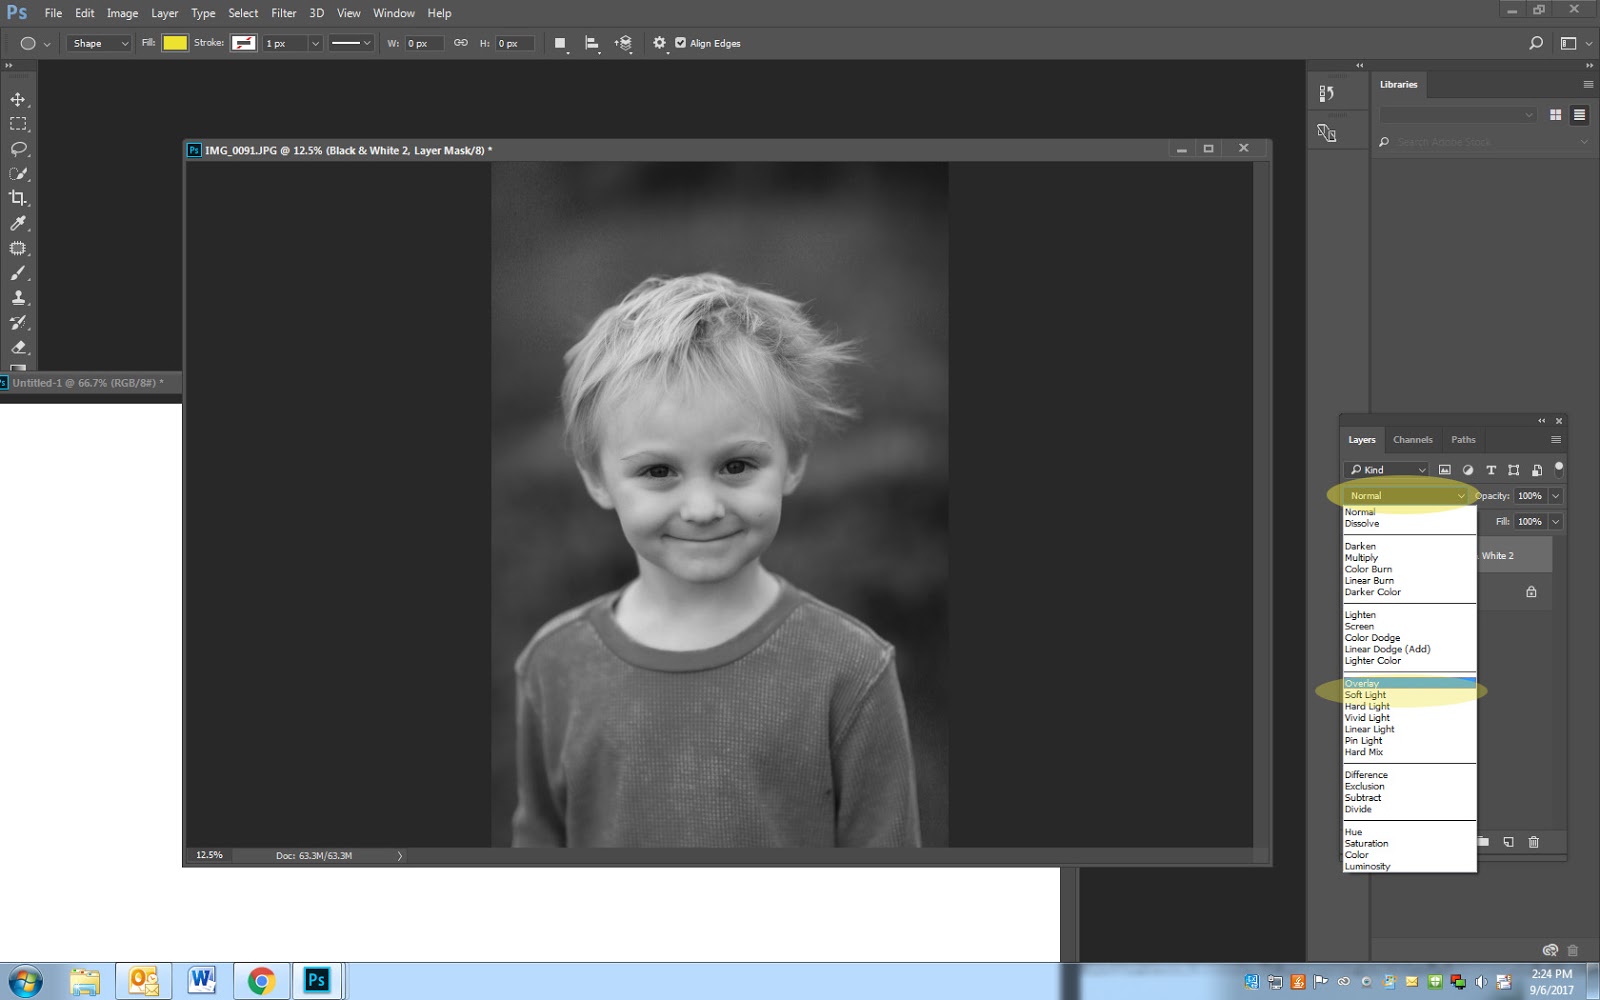Click the filter by type text icon
Image resolution: width=1600 pixels, height=1000 pixels.
(1490, 469)
